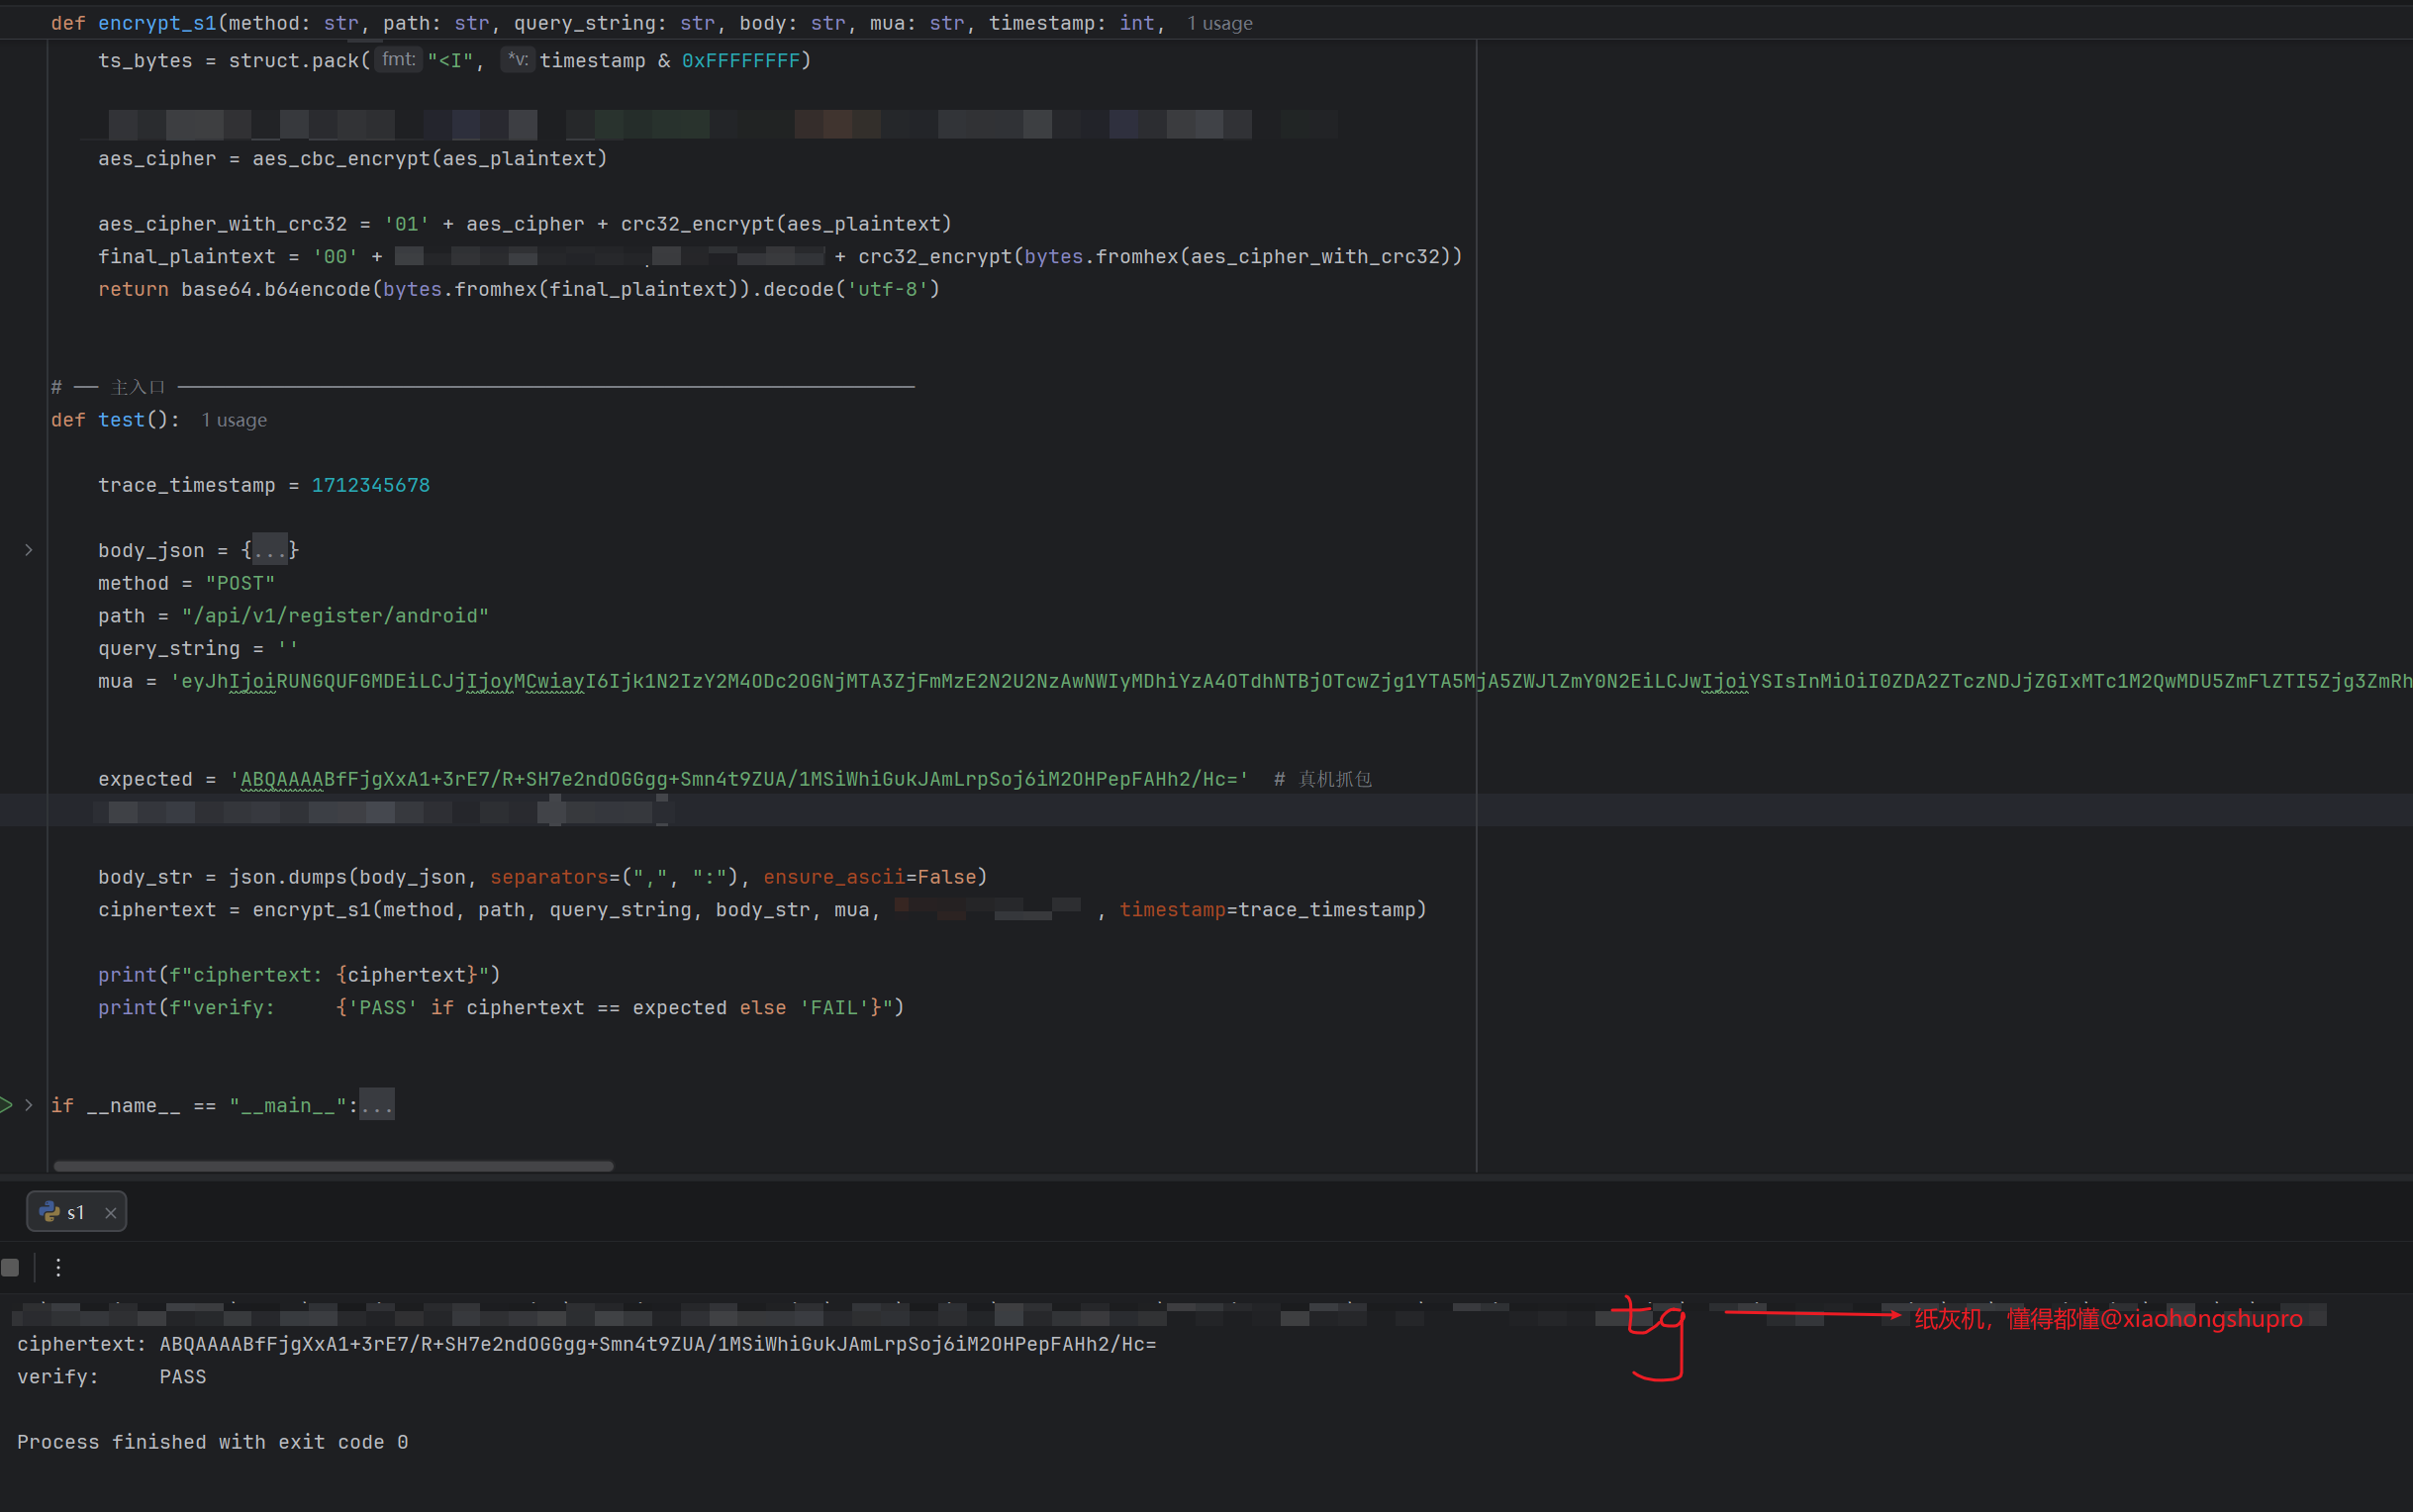Click the 'verify: PASS' console output line

[x=112, y=1377]
